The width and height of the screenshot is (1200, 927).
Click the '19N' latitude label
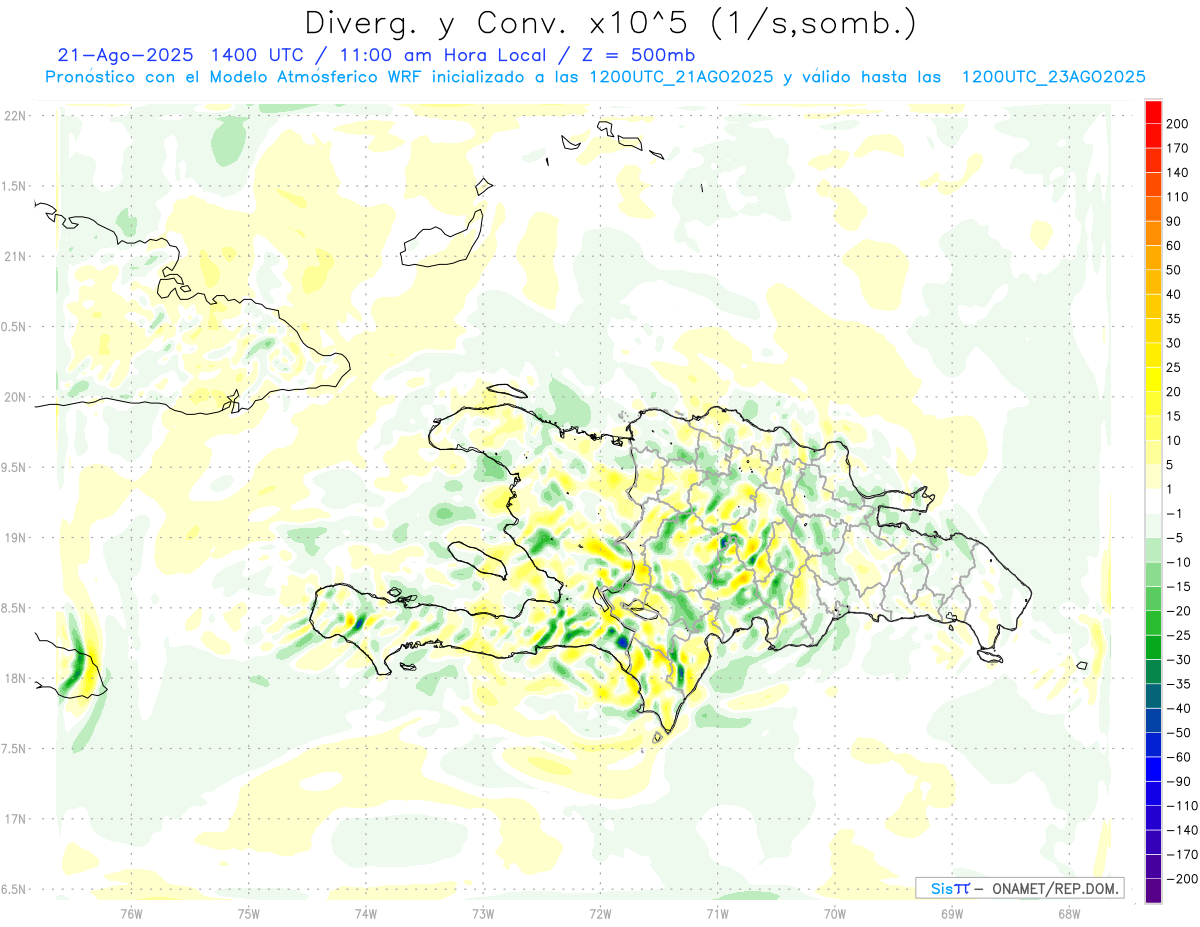pyautogui.click(x=14, y=538)
